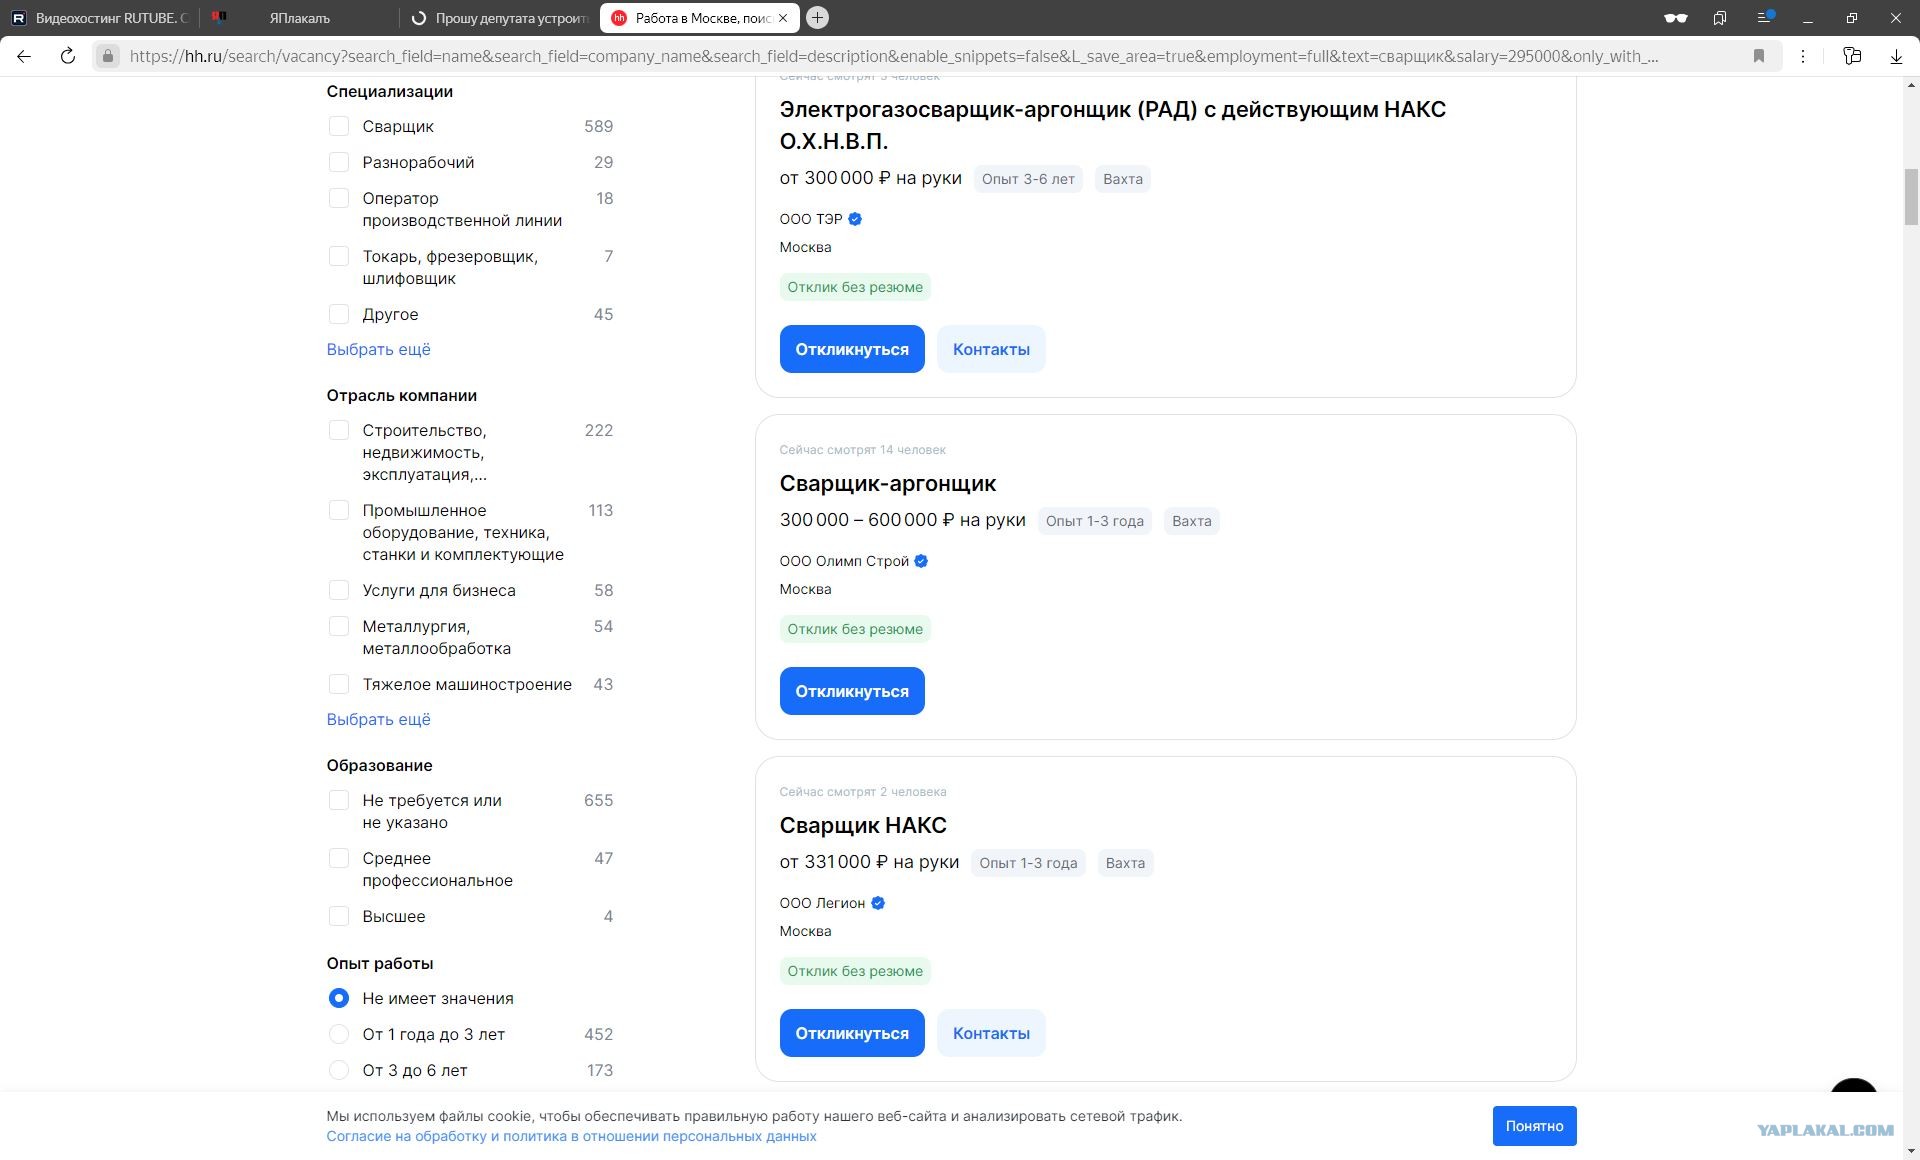Open the ООО Легион company link
The height and width of the screenshot is (1160, 1920).
[x=822, y=903]
